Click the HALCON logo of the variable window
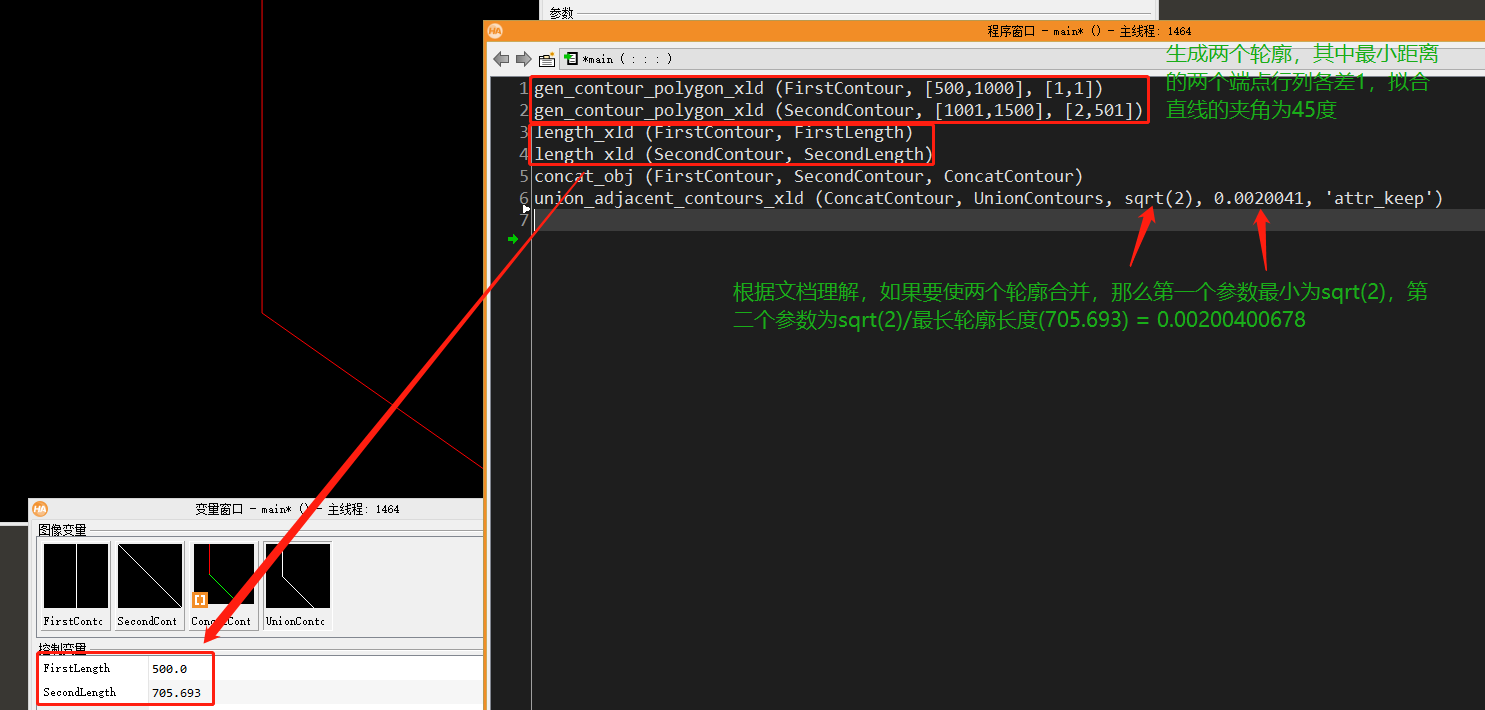 (40, 509)
